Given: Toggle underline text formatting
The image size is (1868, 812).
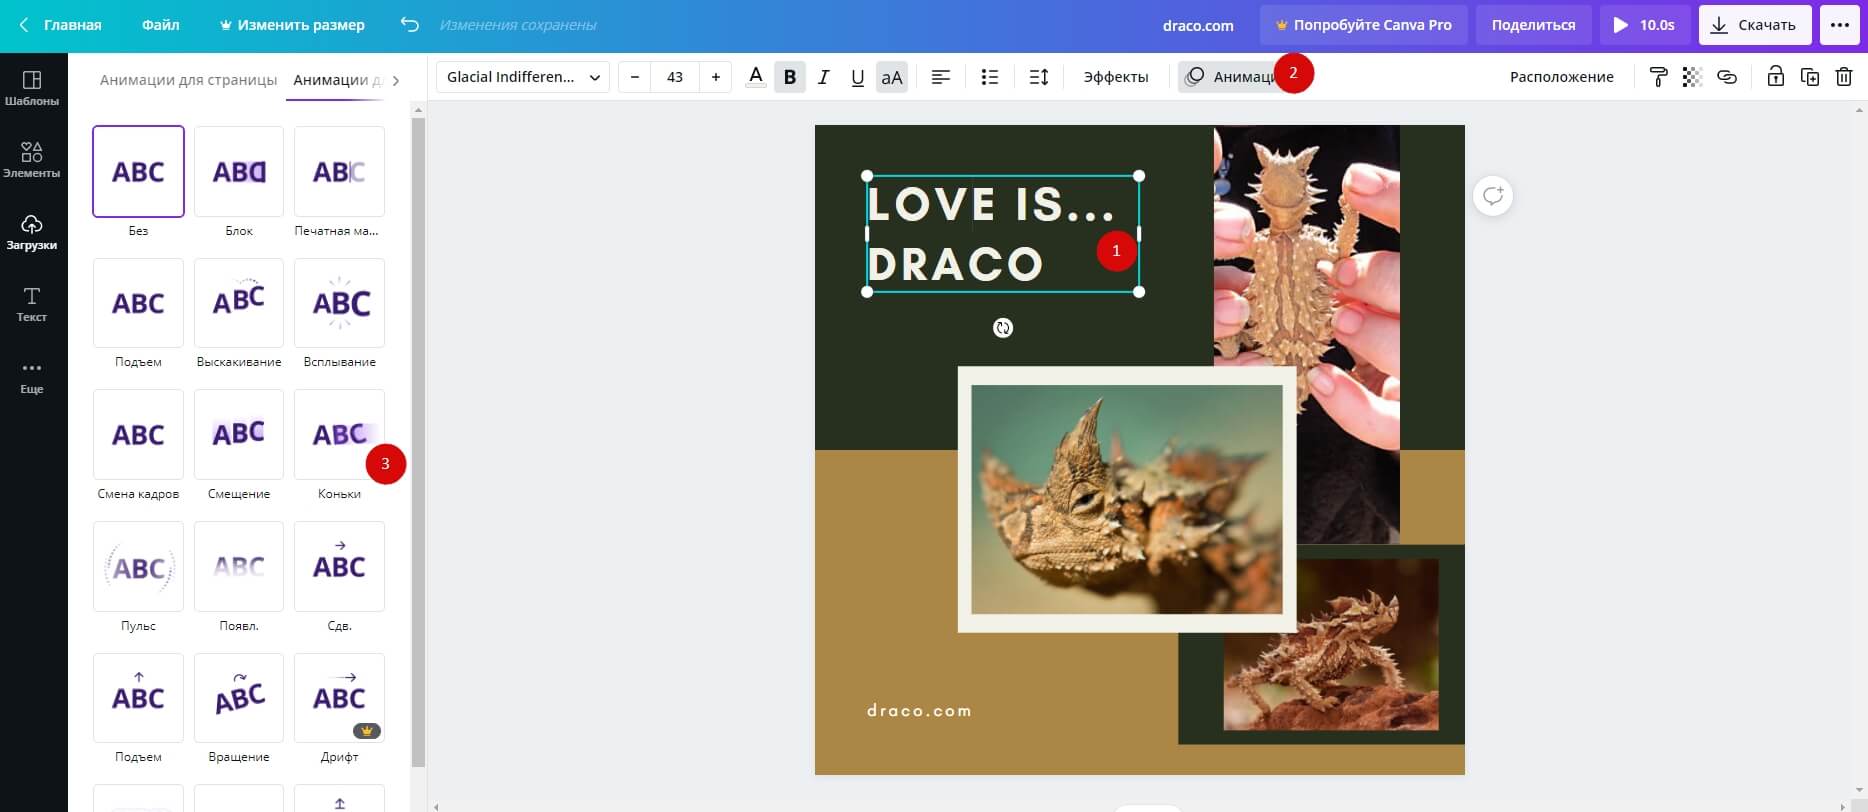Looking at the screenshot, I should click(857, 77).
